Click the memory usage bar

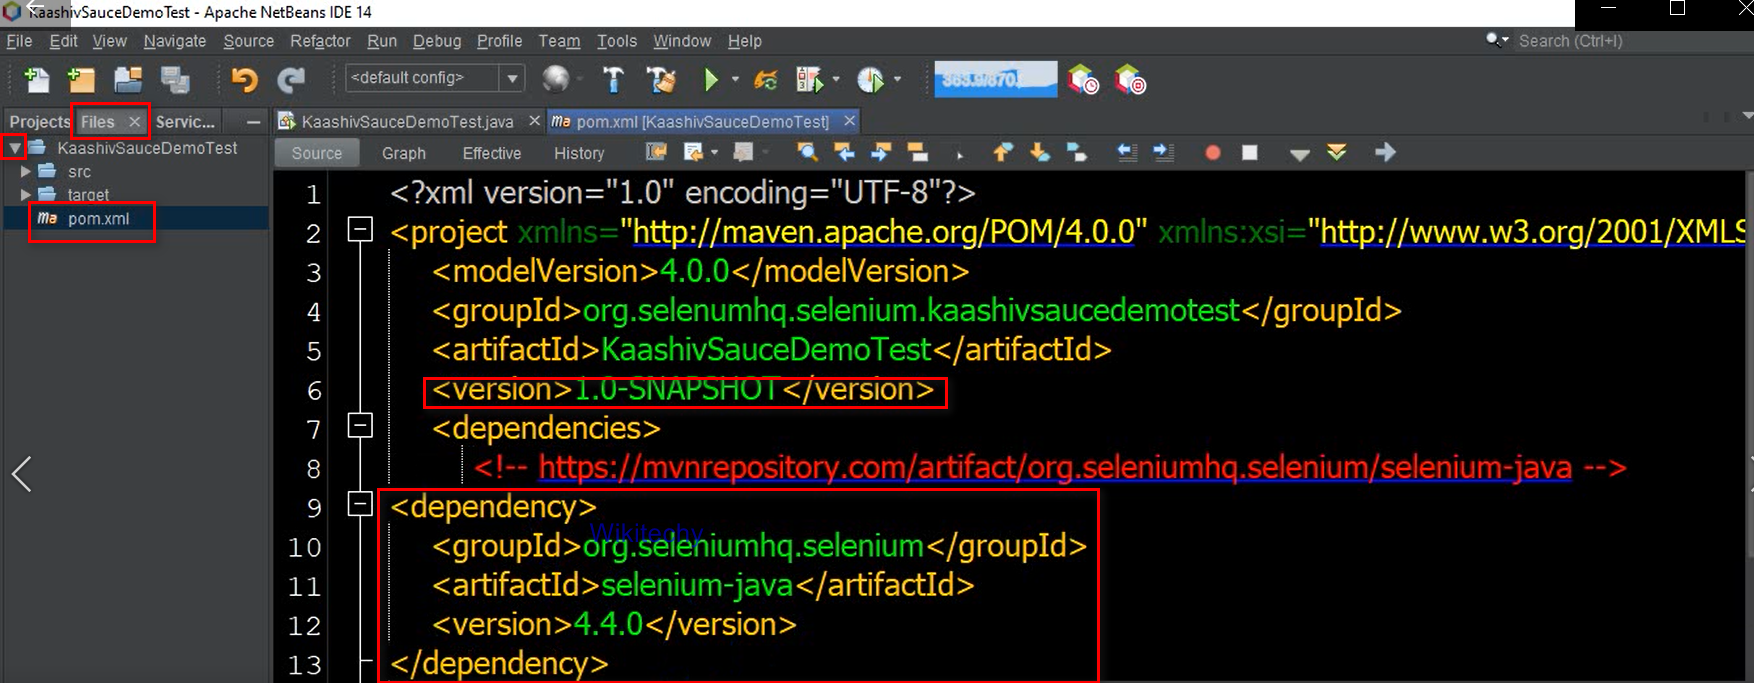[x=995, y=79]
